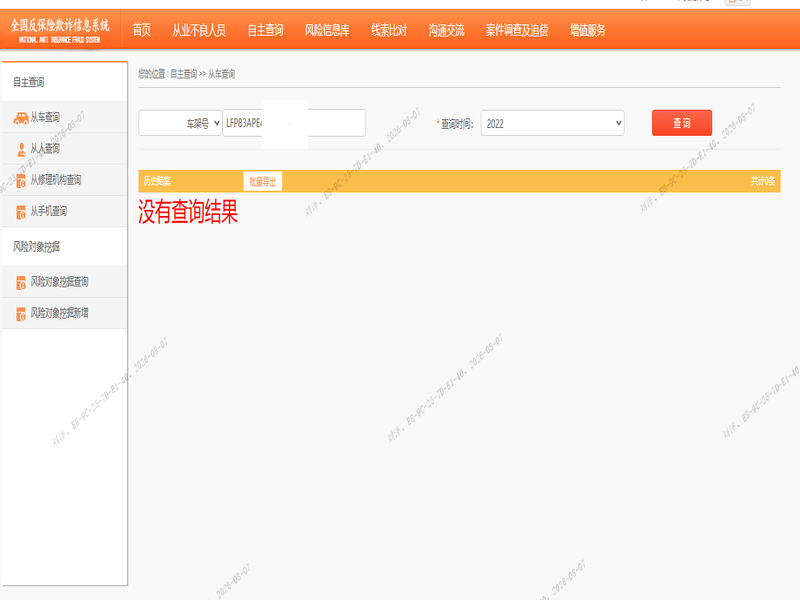Select 从手机查询 in the sidebar
Viewport: 800px width, 600px height.
tap(65, 211)
